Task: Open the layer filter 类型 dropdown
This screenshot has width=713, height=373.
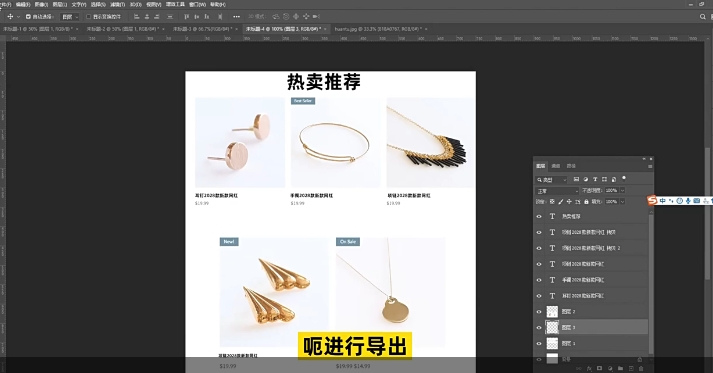Action: coord(552,180)
